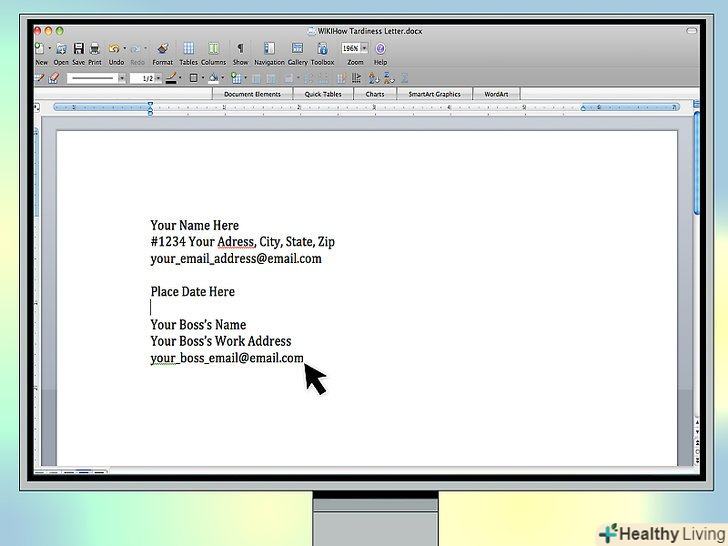Click the text "Your Boss's Work Address"
Viewport: 728px width, 546px height.
click(221, 341)
